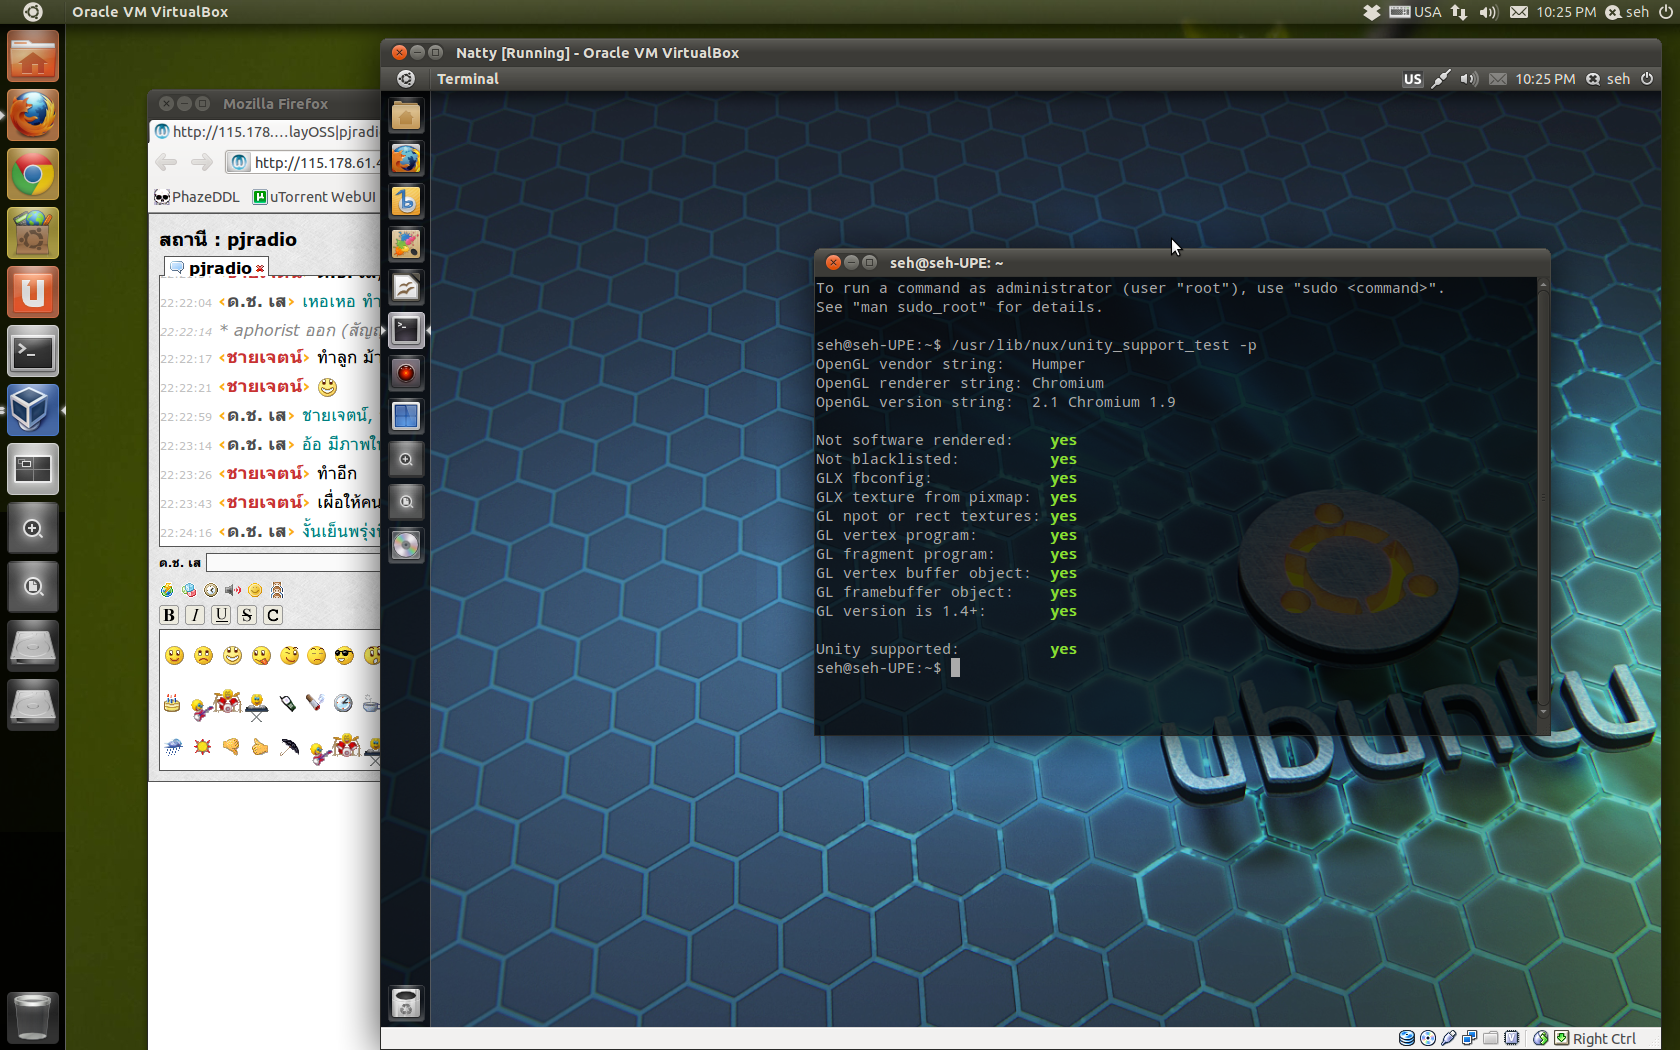Insert the sunglasses emoticon in chat
Viewport: 1680px width, 1050px height.
(345, 656)
